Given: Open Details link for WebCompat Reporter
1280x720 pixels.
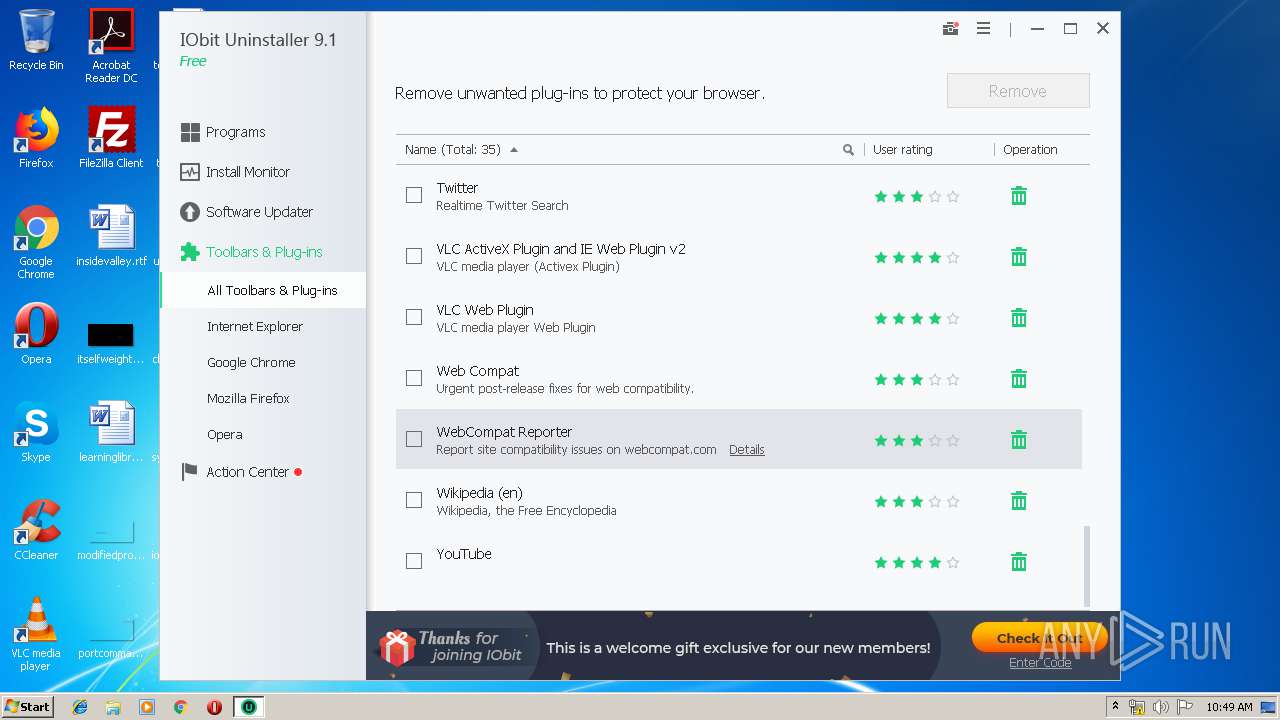Looking at the screenshot, I should [746, 450].
